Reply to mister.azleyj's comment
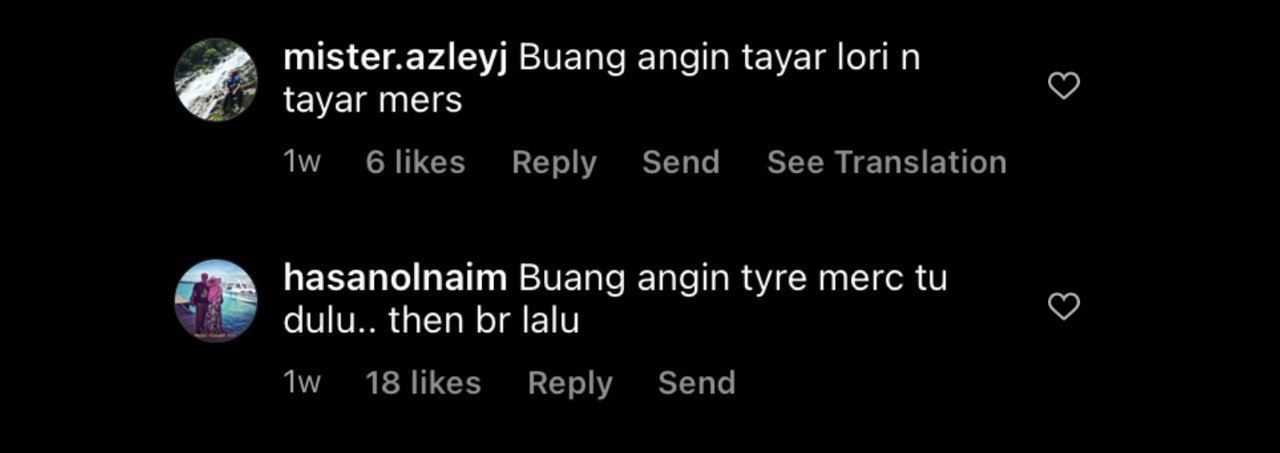1280x453 pixels. click(x=554, y=162)
